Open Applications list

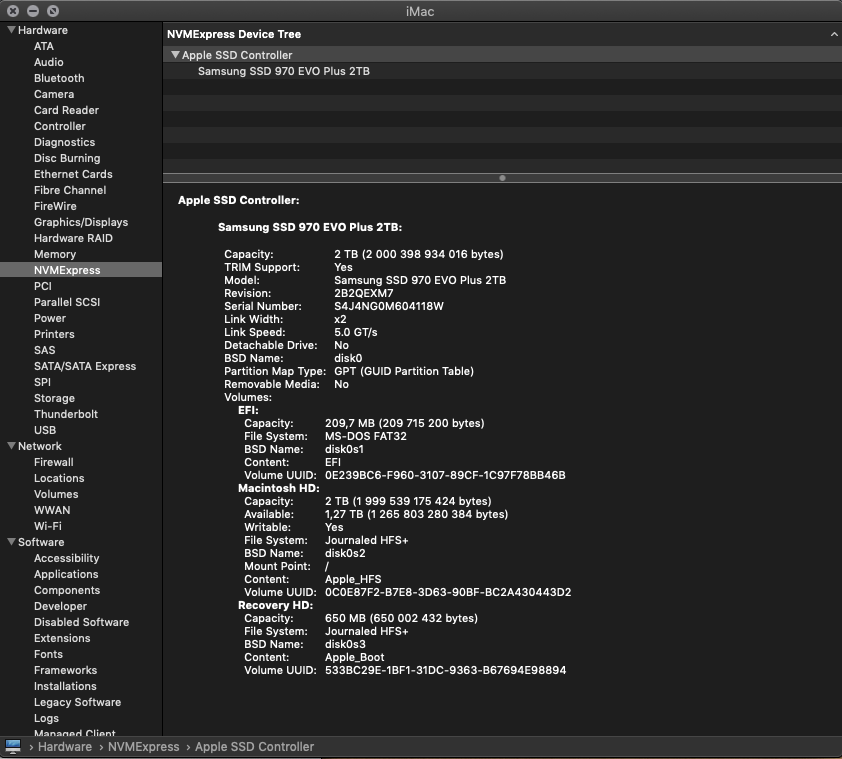66,574
